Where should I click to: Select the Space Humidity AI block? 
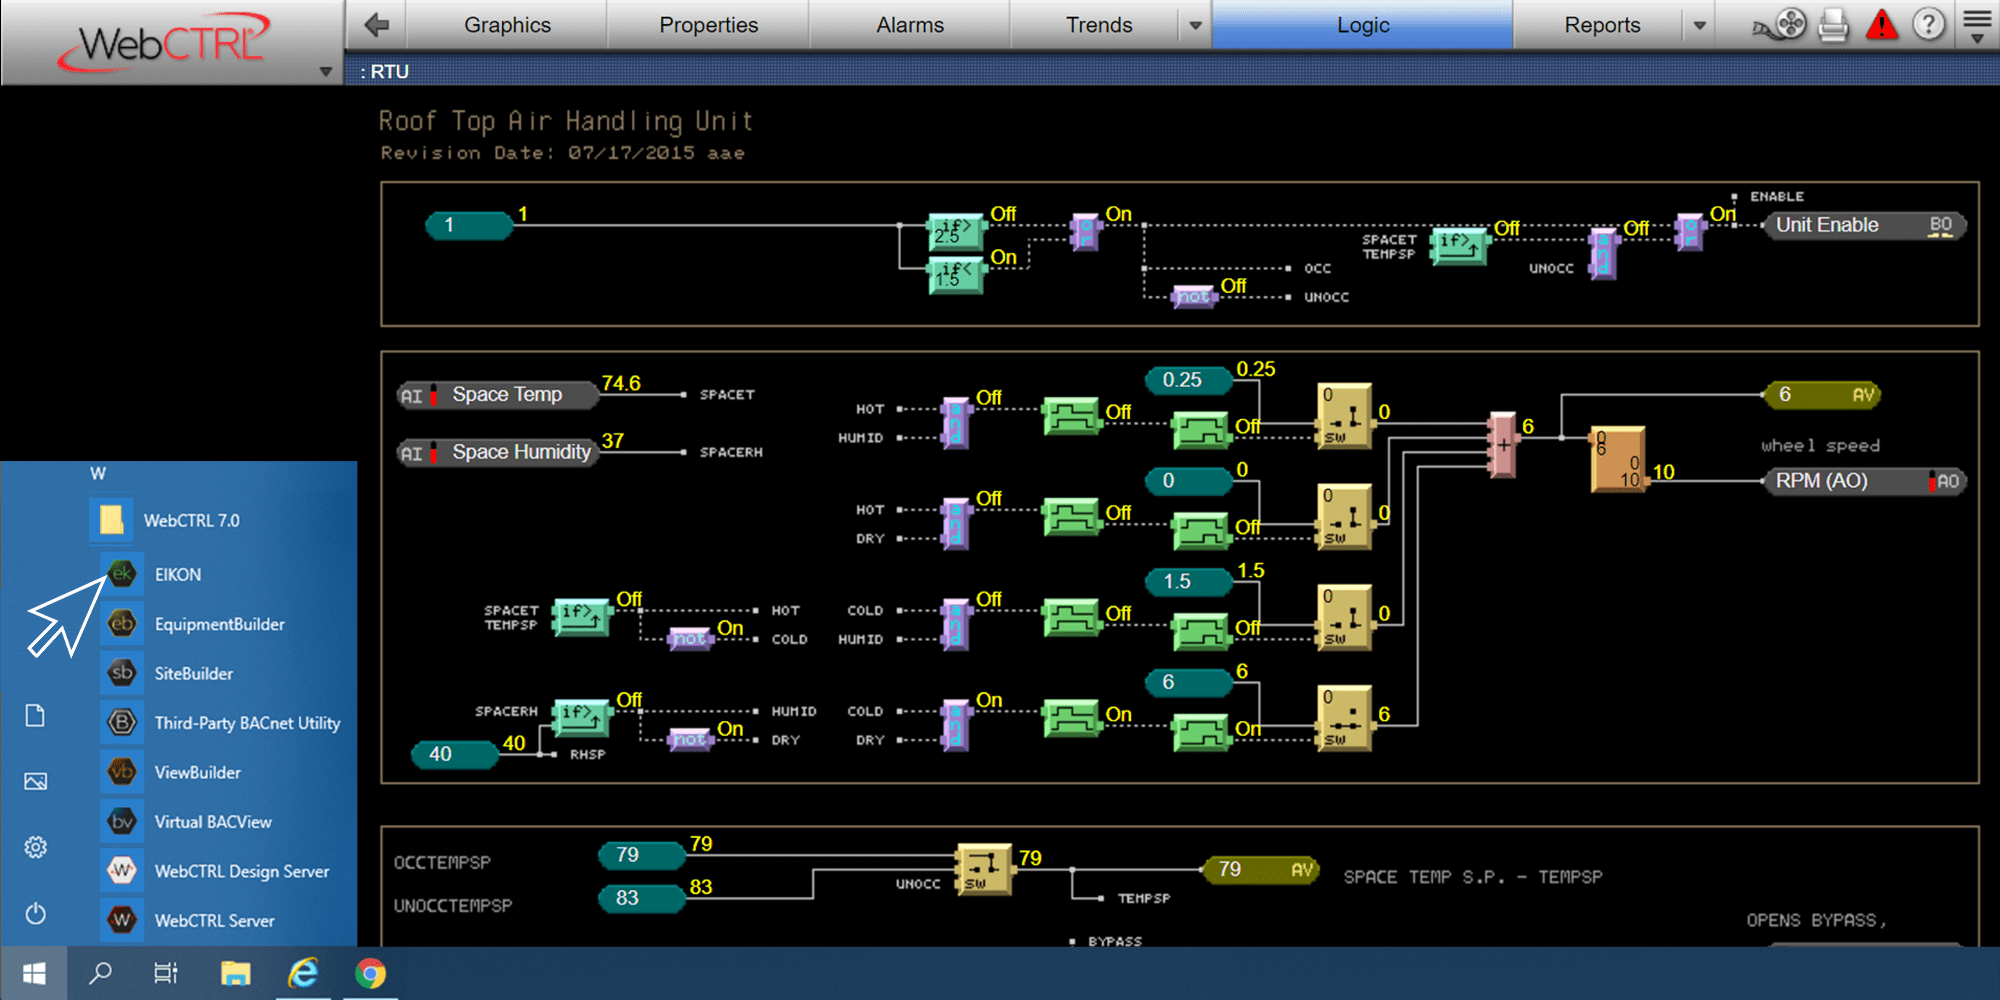(497, 452)
